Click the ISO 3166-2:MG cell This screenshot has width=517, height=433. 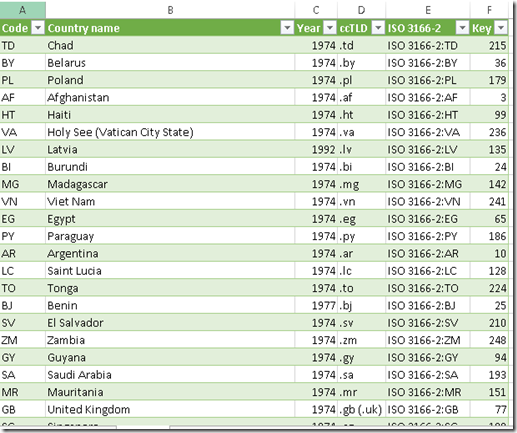[428, 184]
